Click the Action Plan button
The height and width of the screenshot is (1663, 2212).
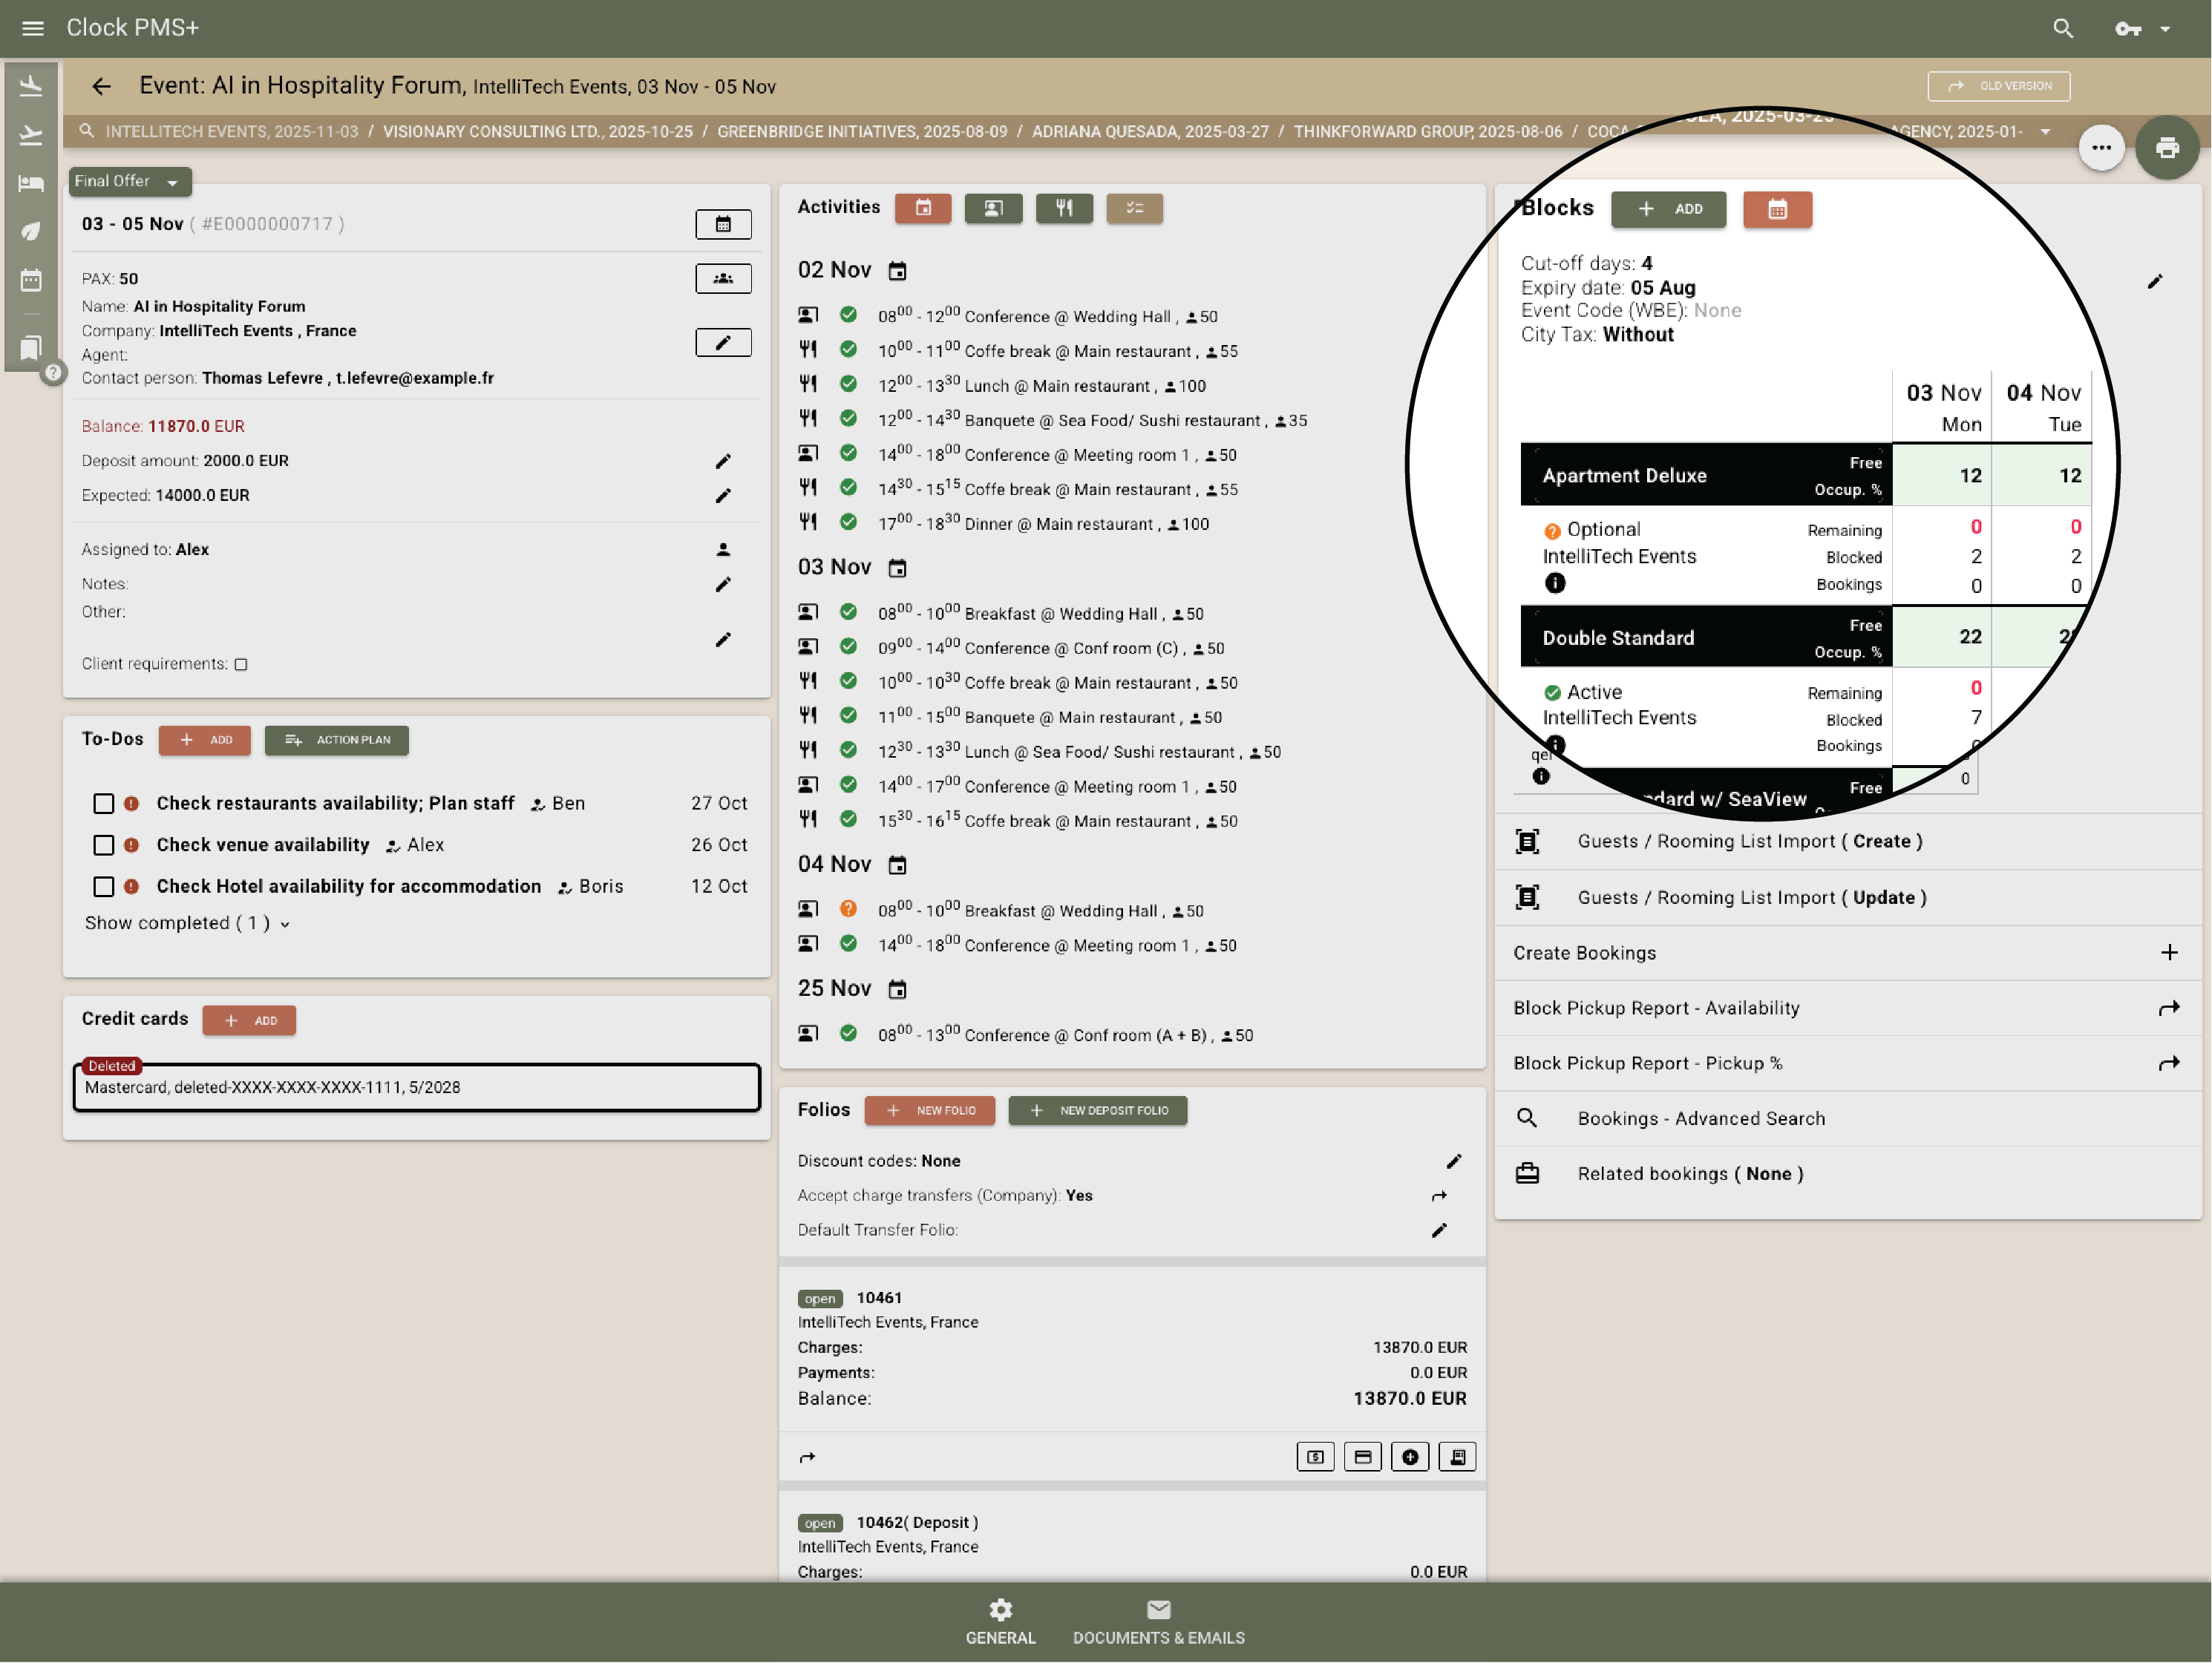[336, 740]
